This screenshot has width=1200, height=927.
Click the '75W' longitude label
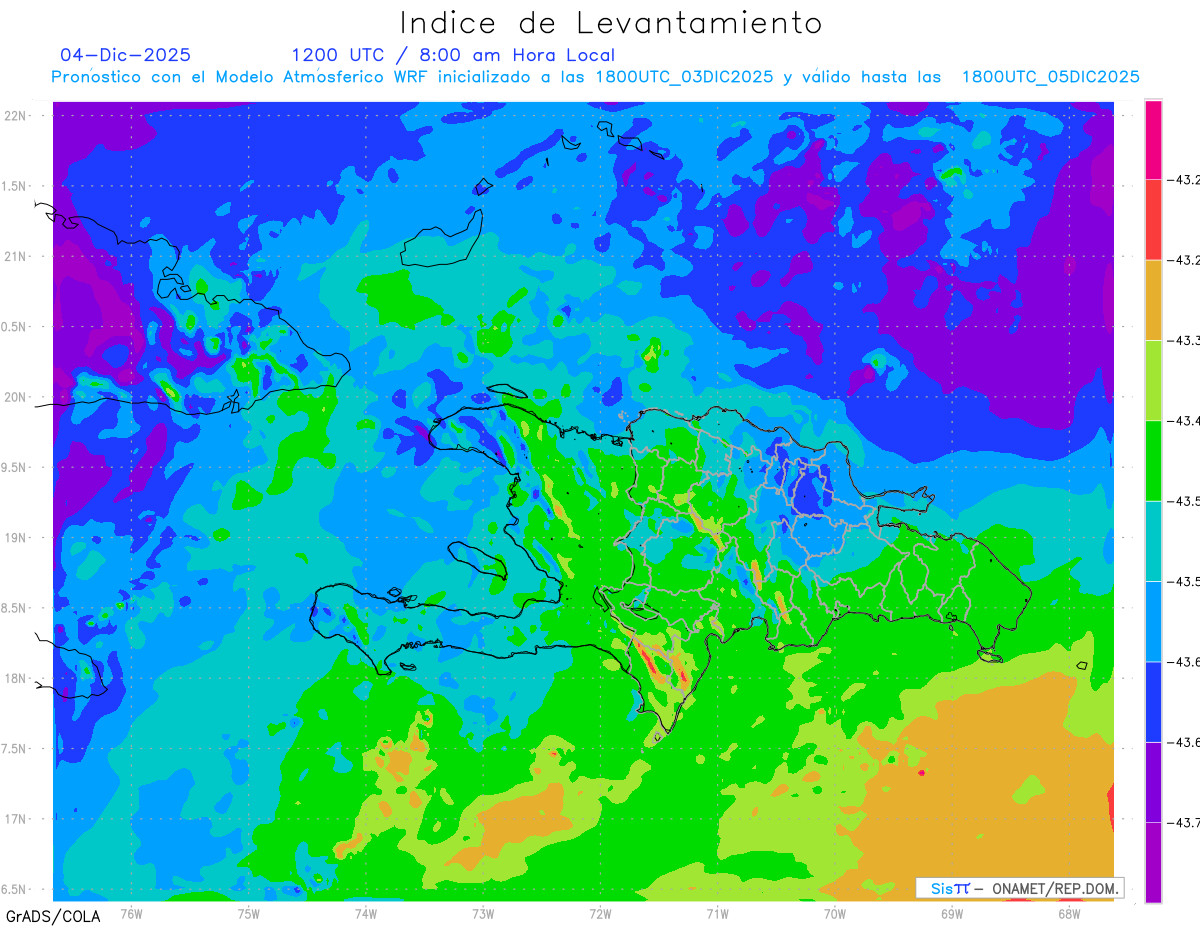point(249,913)
